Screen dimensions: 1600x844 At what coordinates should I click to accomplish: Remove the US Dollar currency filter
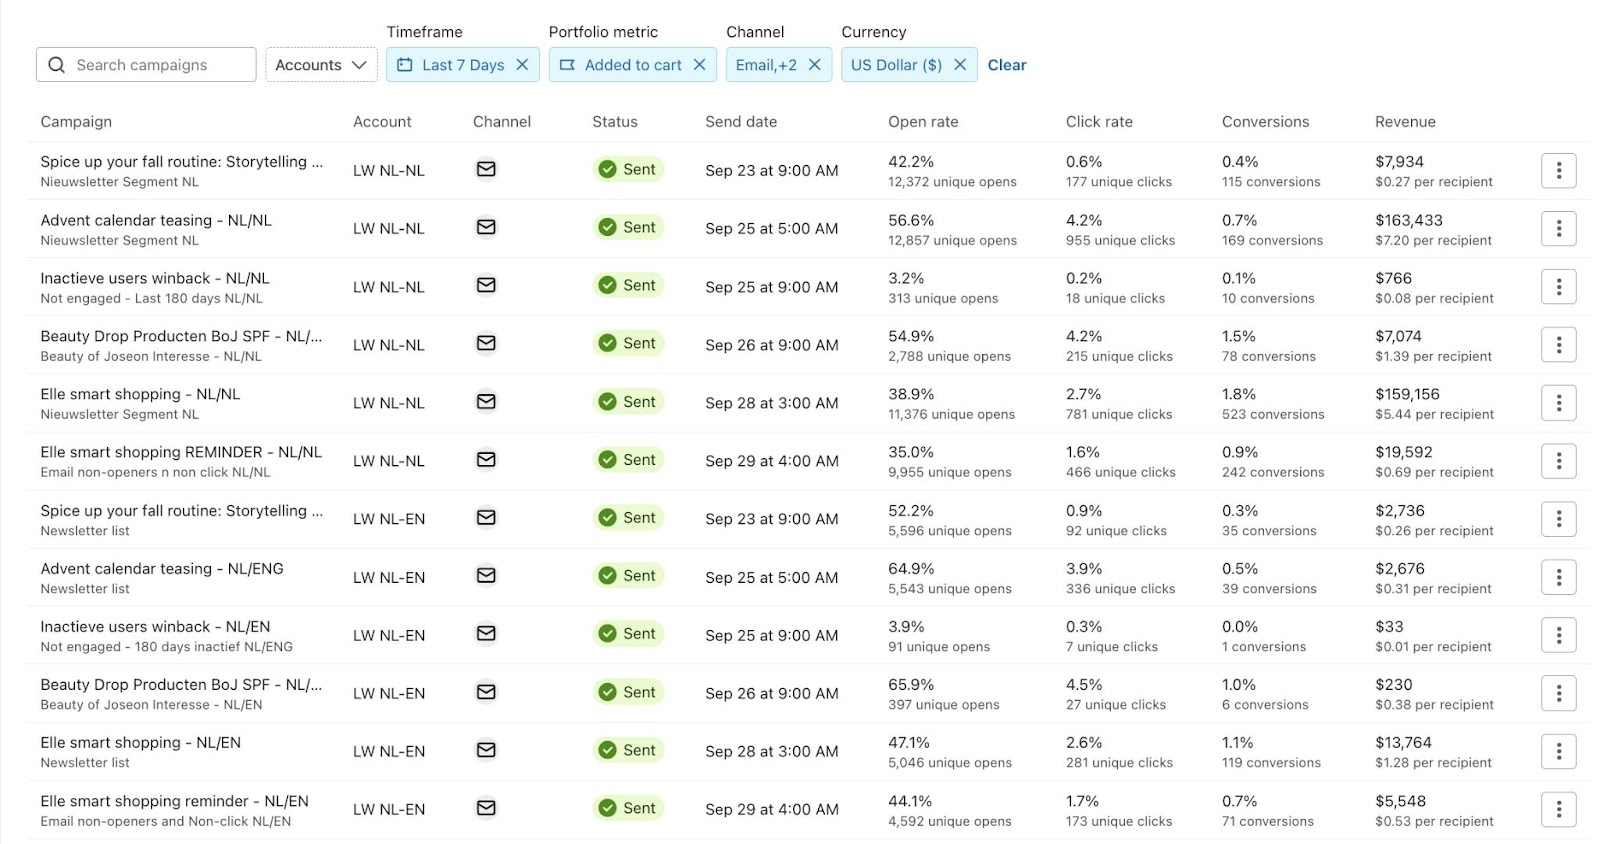point(960,65)
